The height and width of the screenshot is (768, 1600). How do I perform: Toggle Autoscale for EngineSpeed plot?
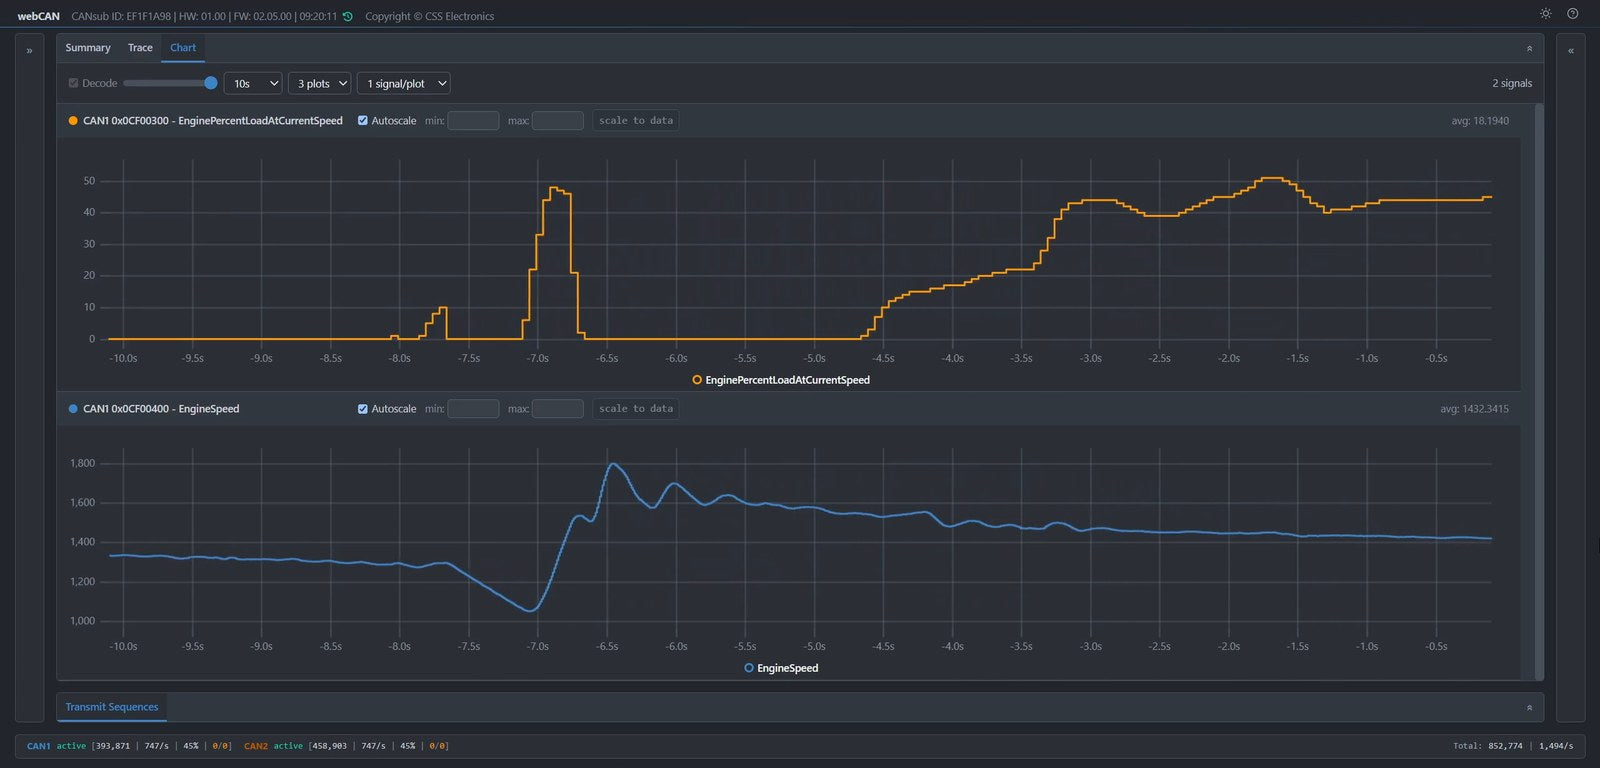363,409
